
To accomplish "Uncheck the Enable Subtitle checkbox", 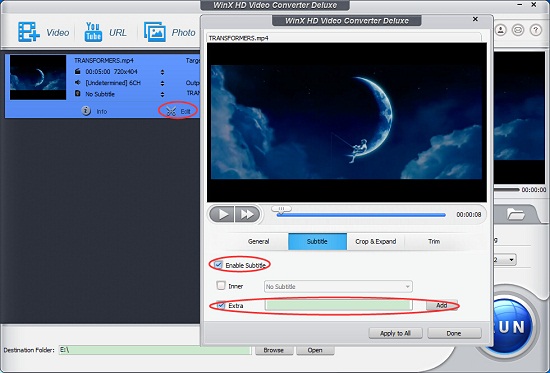I will [219, 265].
